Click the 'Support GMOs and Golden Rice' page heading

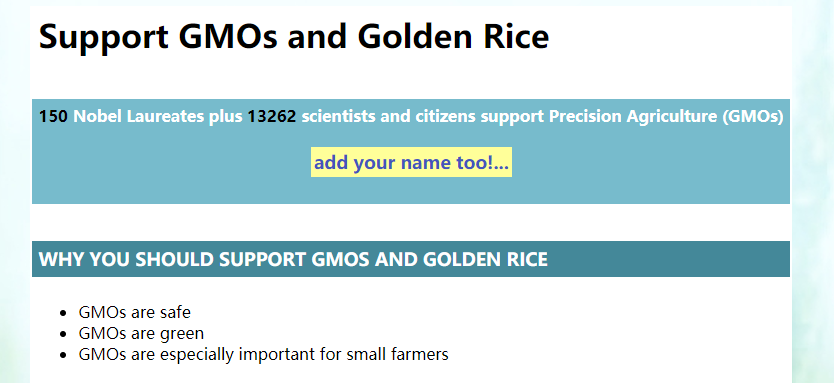coord(294,36)
